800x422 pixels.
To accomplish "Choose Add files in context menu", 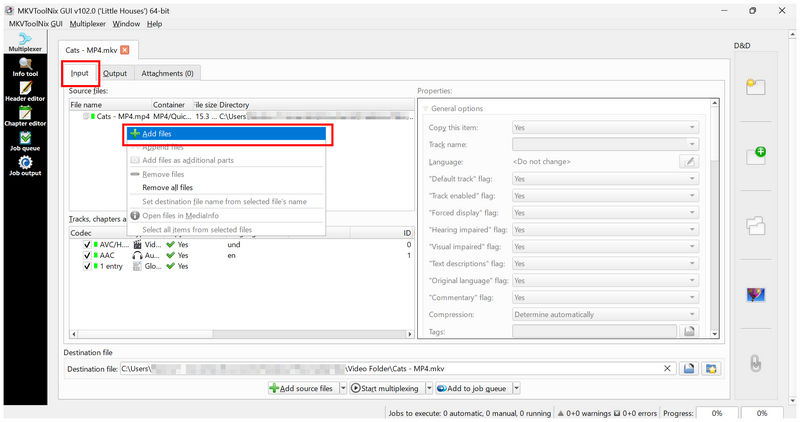I will 227,134.
